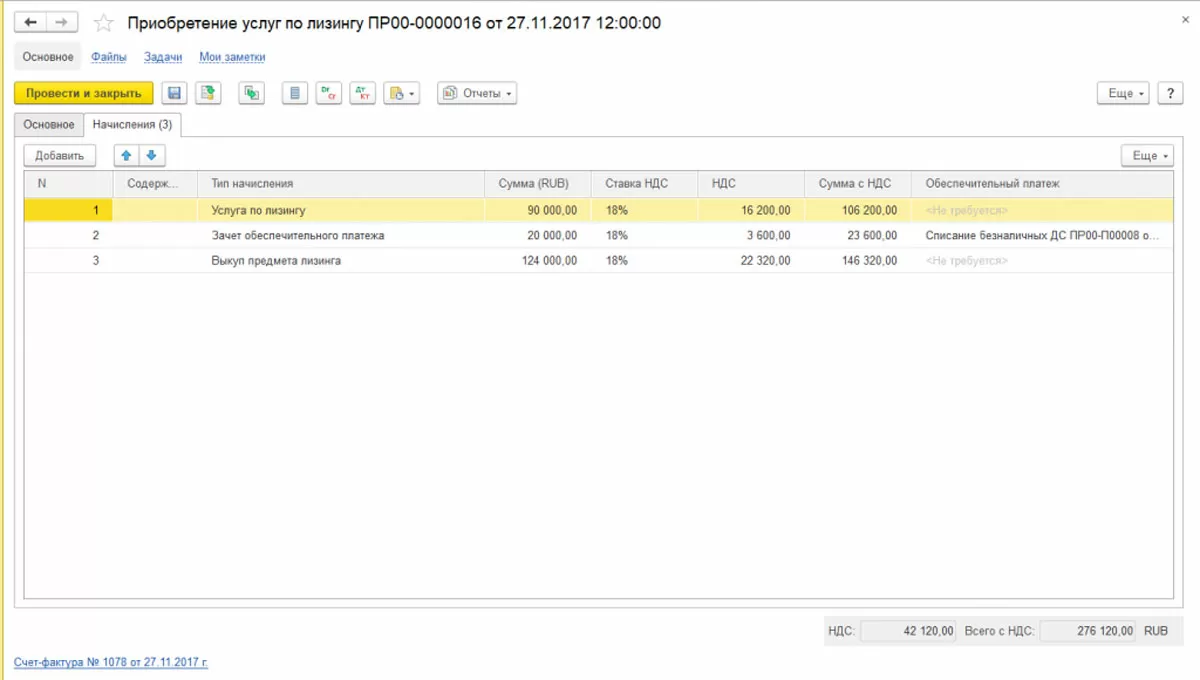1200x680 pixels.
Task: Click the 106 200,00 total cell
Action: [858, 210]
